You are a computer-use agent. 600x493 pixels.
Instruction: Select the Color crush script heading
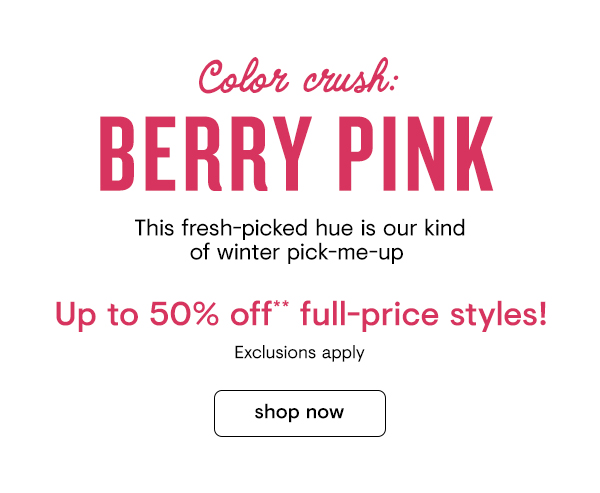coord(298,76)
